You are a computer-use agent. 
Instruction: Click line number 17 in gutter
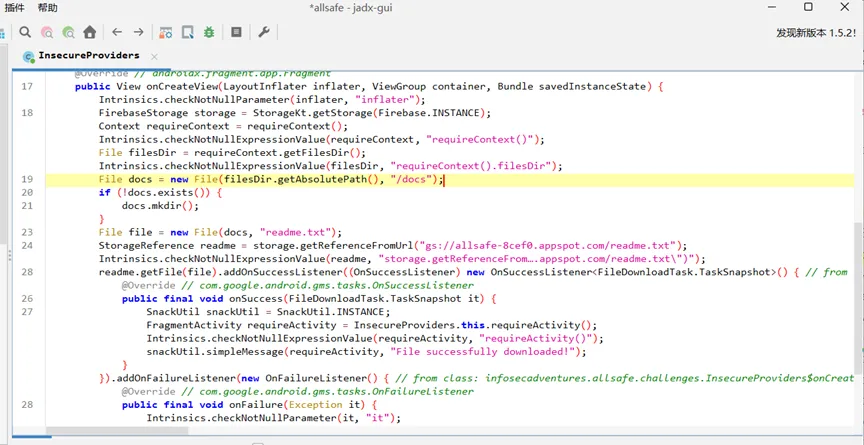[27, 86]
